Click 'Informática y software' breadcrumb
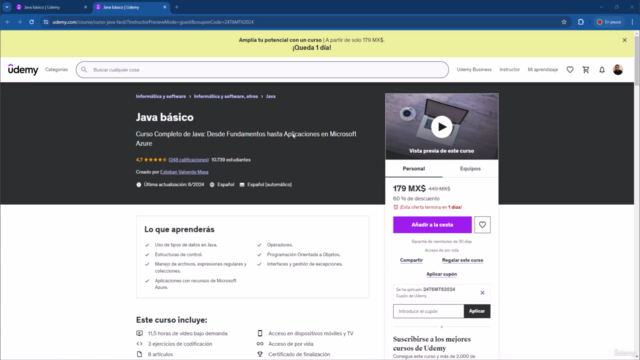The image size is (640, 360). 161,97
